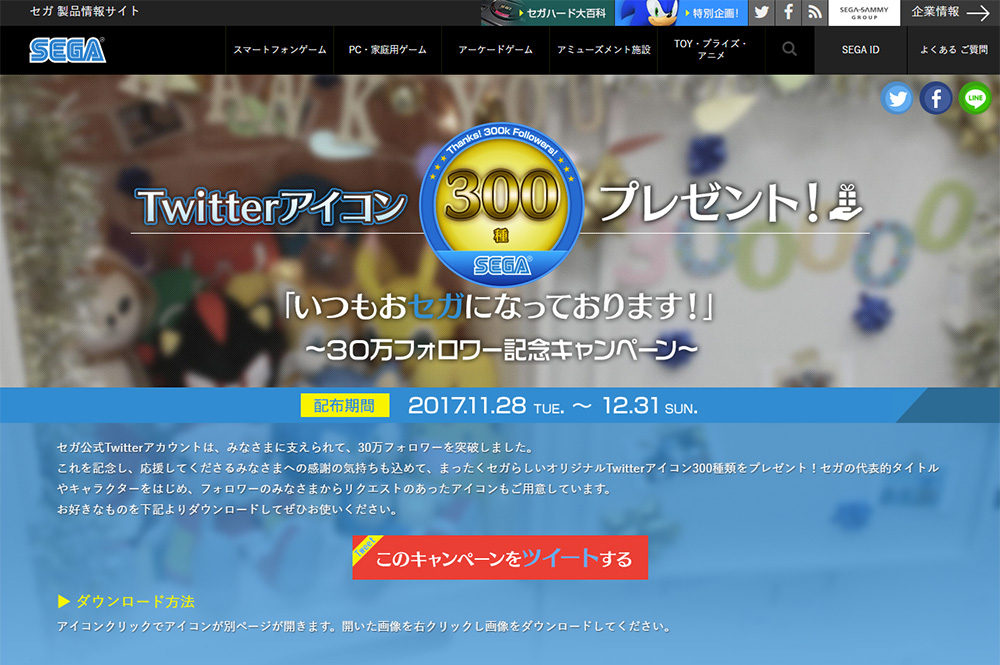Open Twitter icon in top utility bar
Image resolution: width=1000 pixels, height=665 pixels.
pos(761,12)
